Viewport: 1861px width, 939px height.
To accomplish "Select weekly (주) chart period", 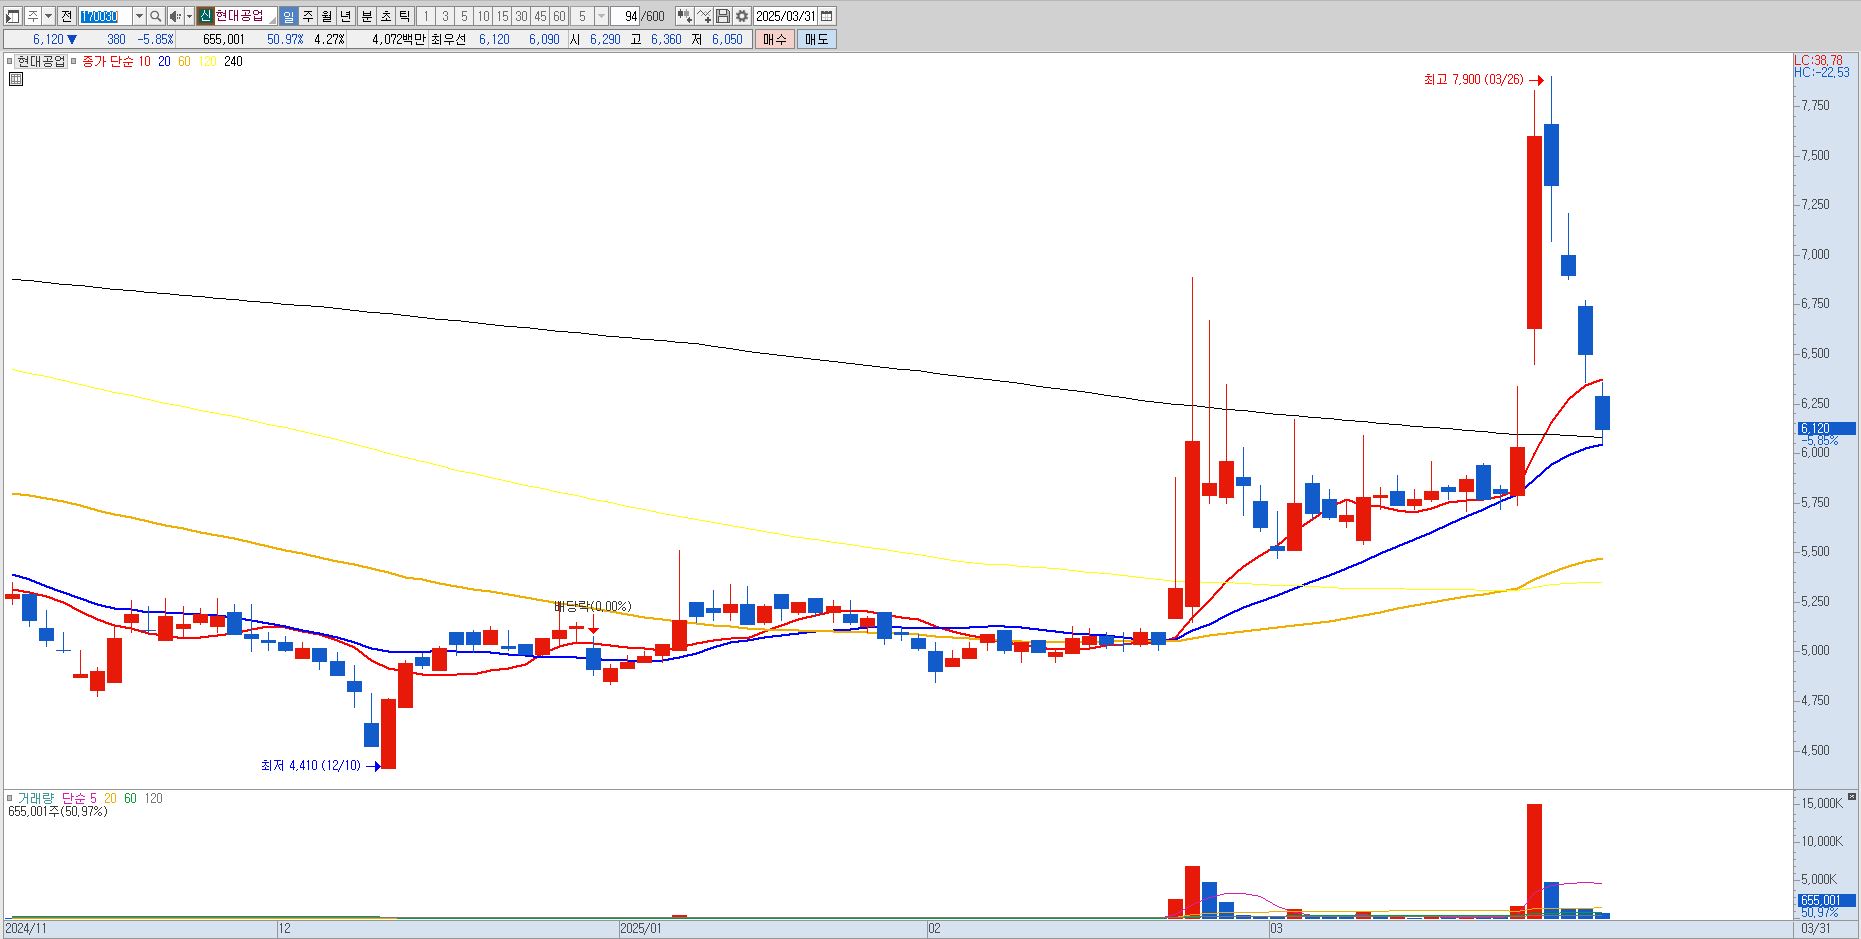I will tap(307, 16).
